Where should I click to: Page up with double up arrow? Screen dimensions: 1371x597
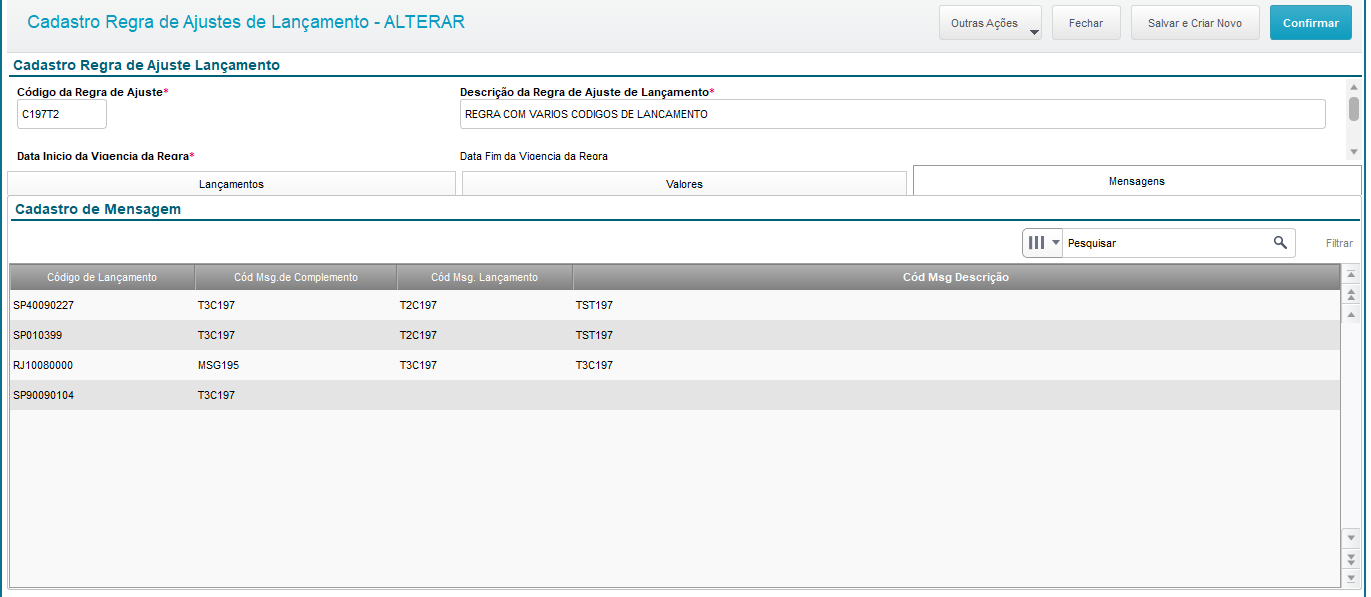click(x=1351, y=295)
